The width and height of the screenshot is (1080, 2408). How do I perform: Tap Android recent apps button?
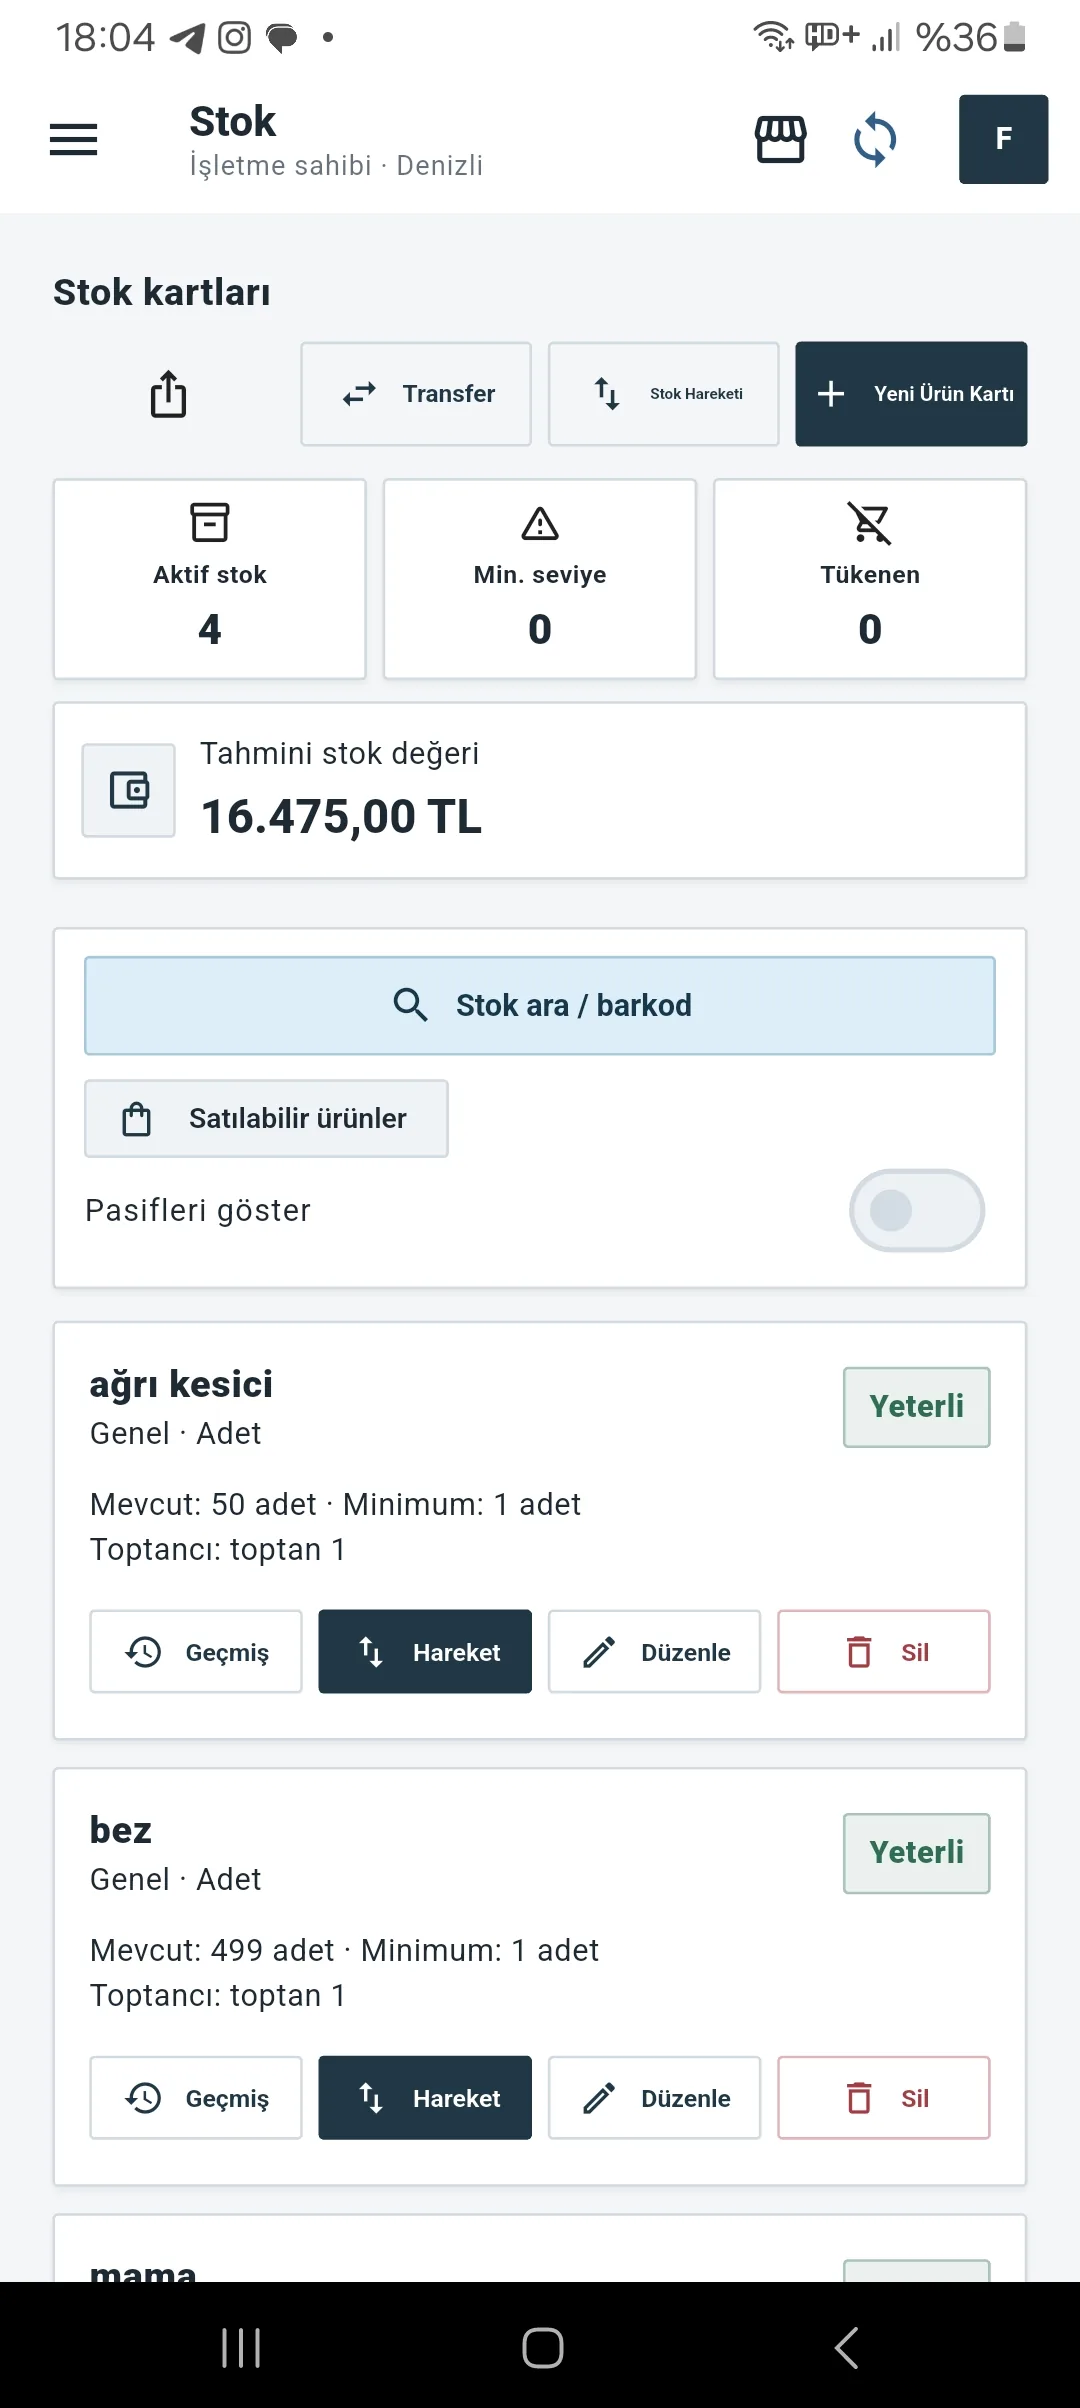point(241,2347)
